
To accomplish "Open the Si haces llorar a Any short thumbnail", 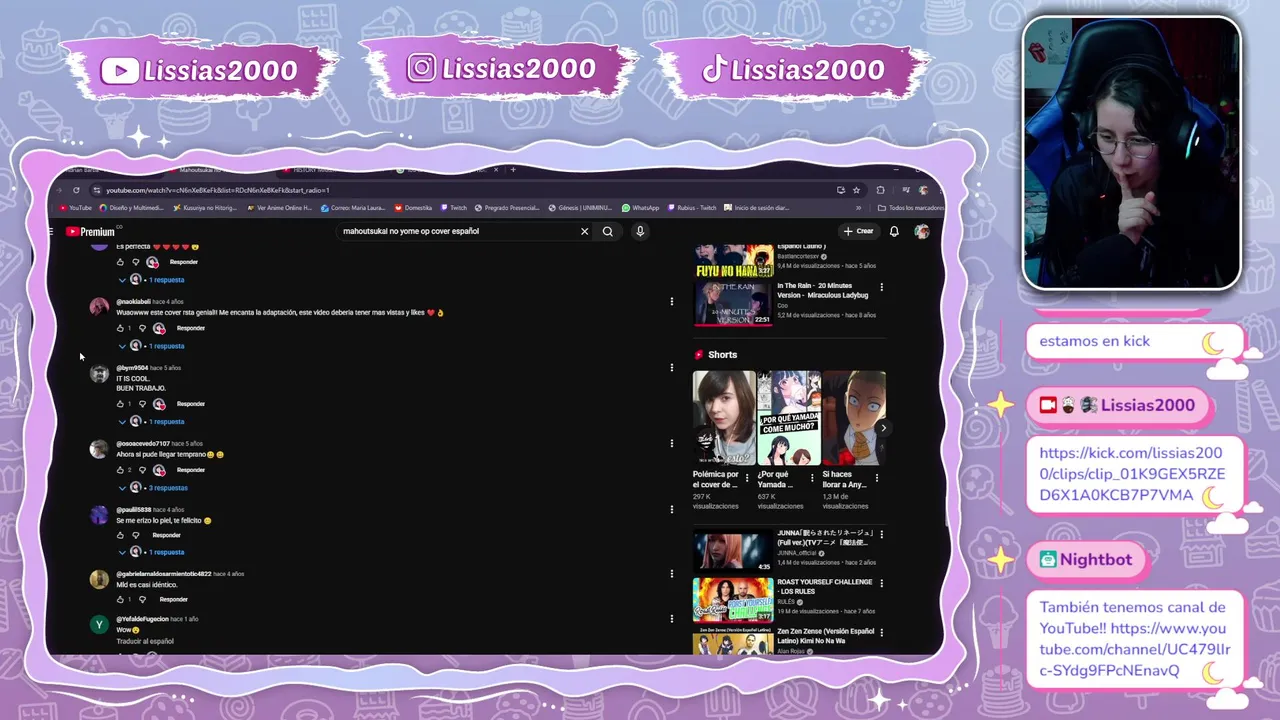I will coord(854,418).
